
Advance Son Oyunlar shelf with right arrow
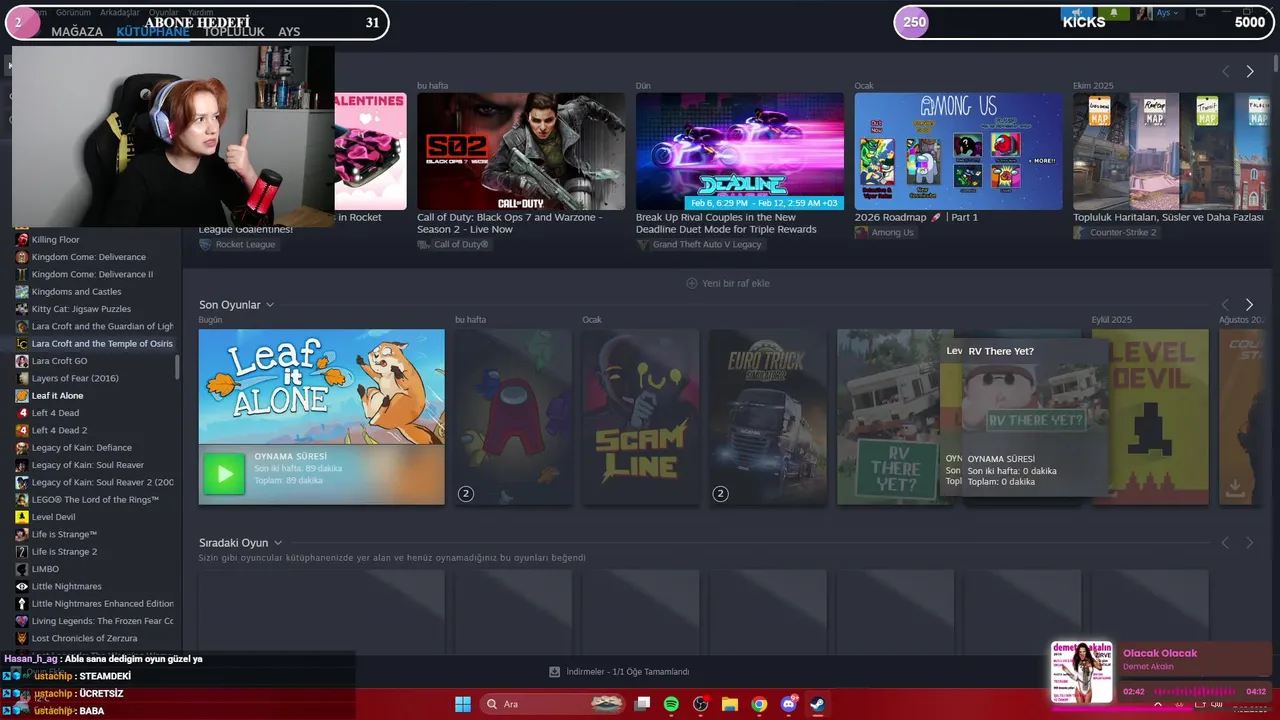tap(1249, 305)
